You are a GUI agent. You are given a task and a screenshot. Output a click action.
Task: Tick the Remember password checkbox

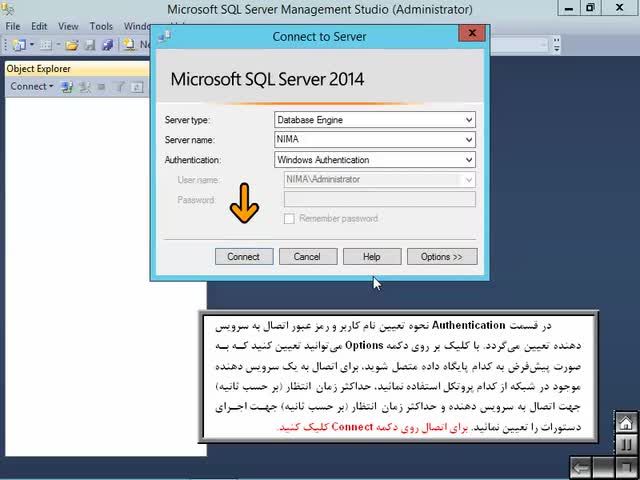(x=289, y=219)
